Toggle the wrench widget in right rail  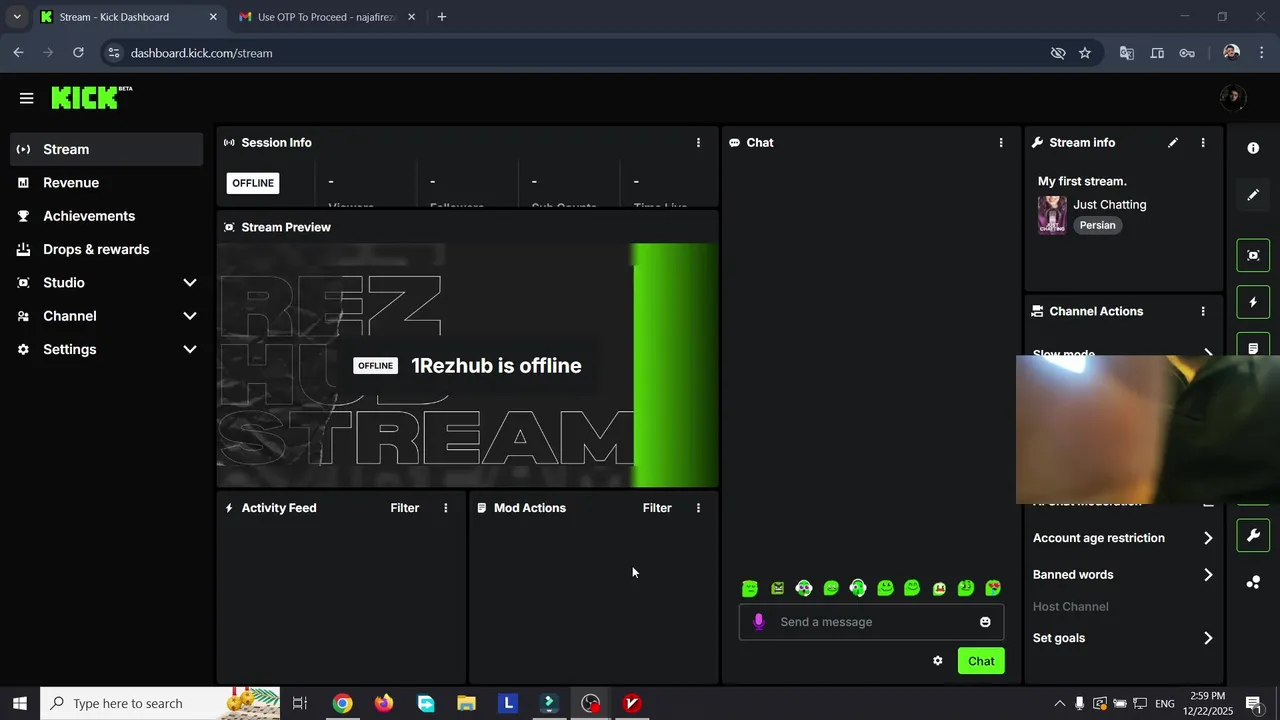point(1253,536)
